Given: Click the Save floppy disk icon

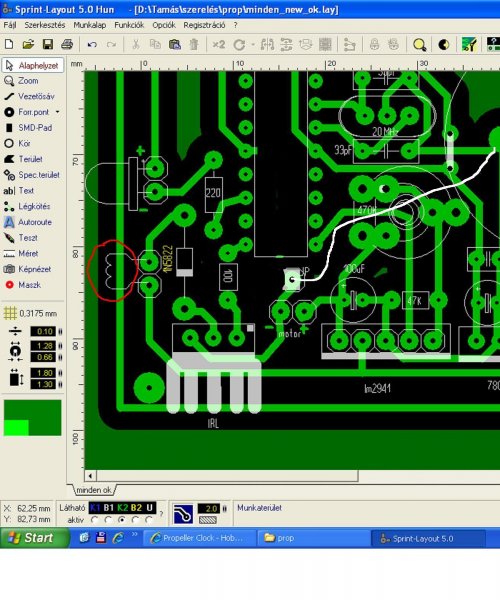Looking at the screenshot, I should point(48,44).
